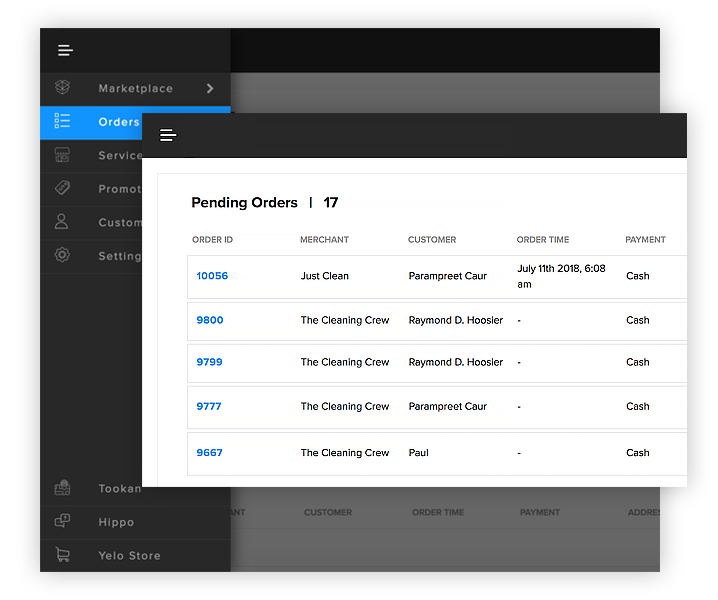Click the Orders list icon
The width and height of the screenshot is (718, 600).
62,122
